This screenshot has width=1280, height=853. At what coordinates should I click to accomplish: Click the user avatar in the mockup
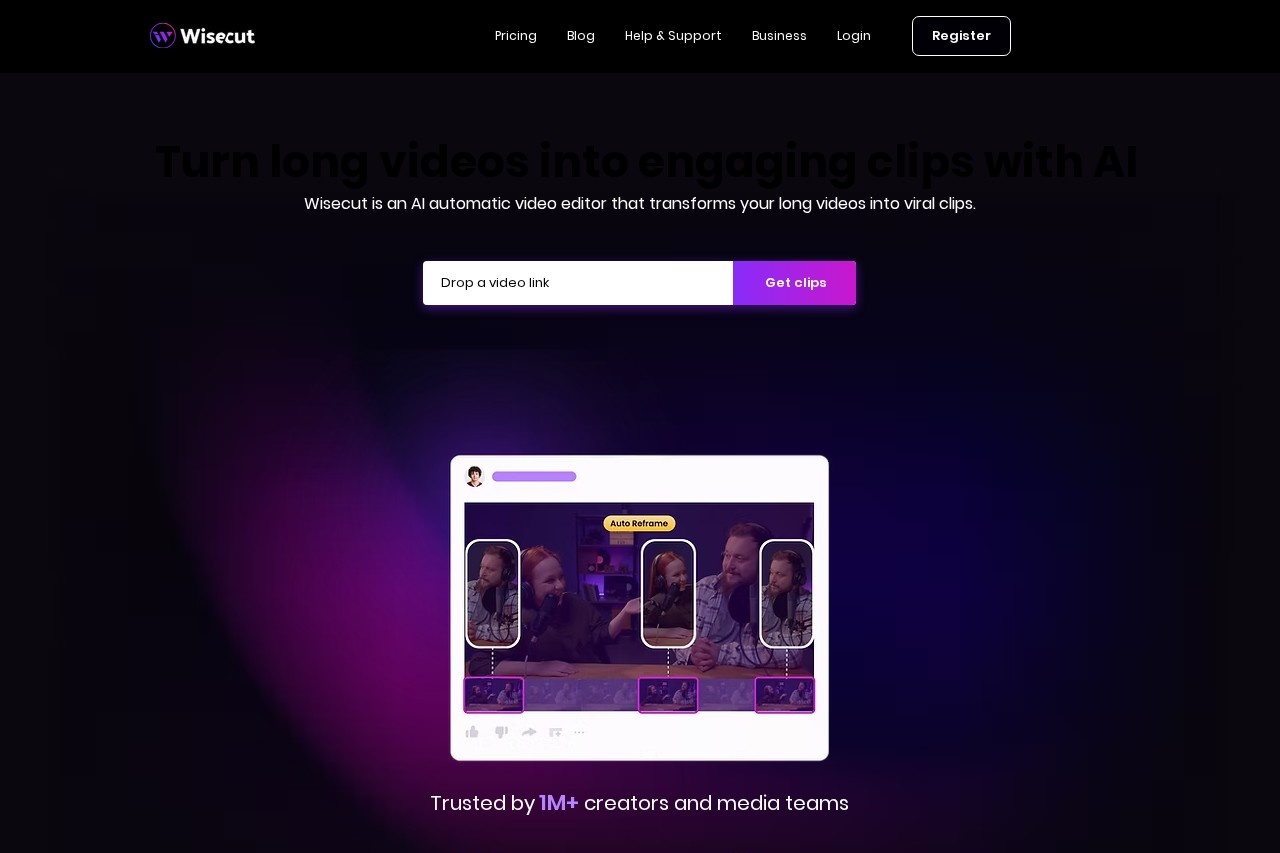tap(475, 476)
